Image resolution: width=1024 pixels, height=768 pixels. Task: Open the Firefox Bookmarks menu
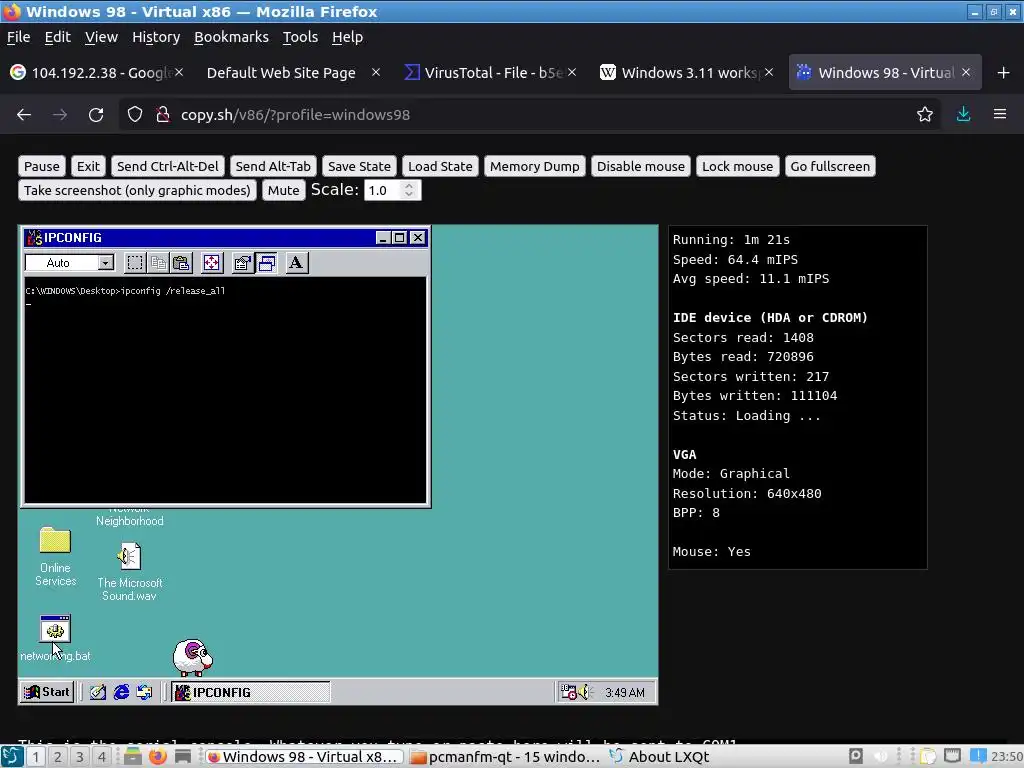(x=231, y=37)
